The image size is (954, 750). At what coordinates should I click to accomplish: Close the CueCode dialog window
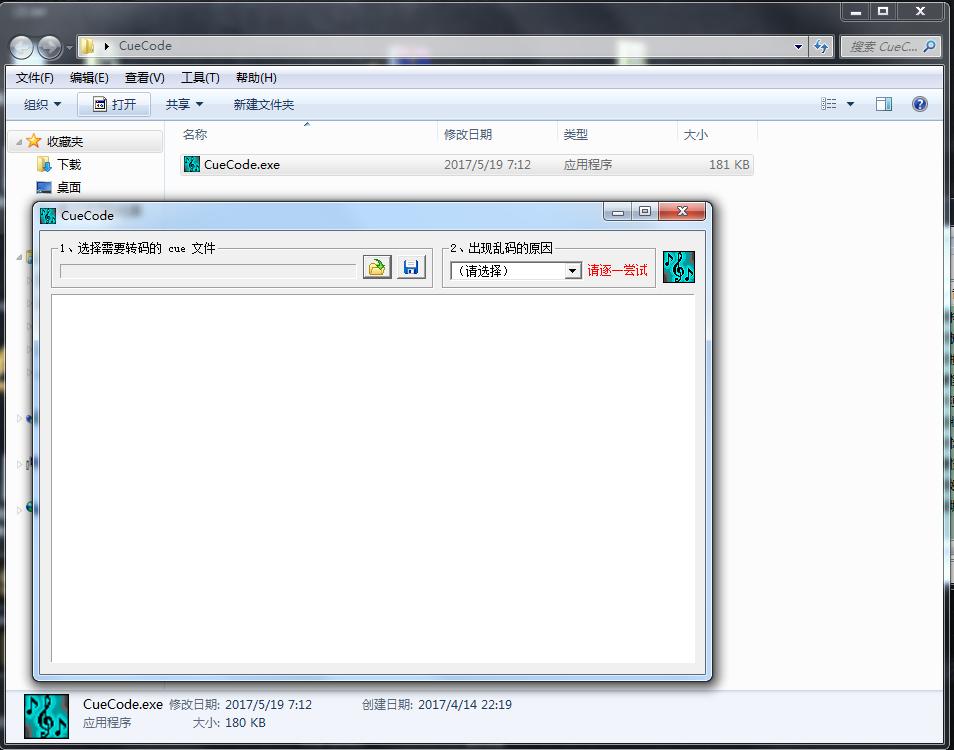click(x=682, y=212)
